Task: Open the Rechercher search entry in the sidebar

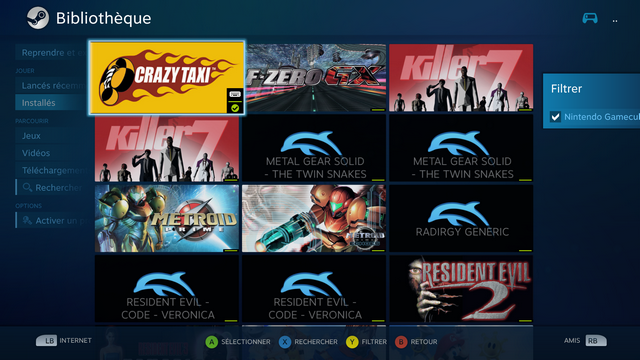Action: point(51,187)
